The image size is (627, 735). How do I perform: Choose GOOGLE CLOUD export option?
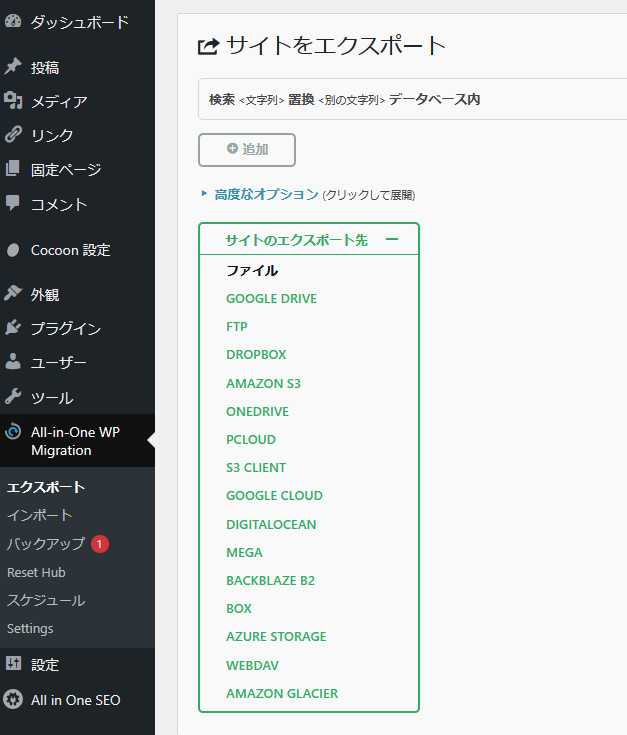point(274,496)
